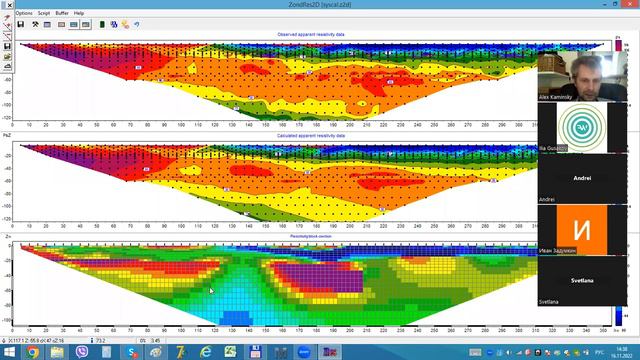Click the blue undo arrow icon
The width and height of the screenshot is (640, 360).
point(136,24)
